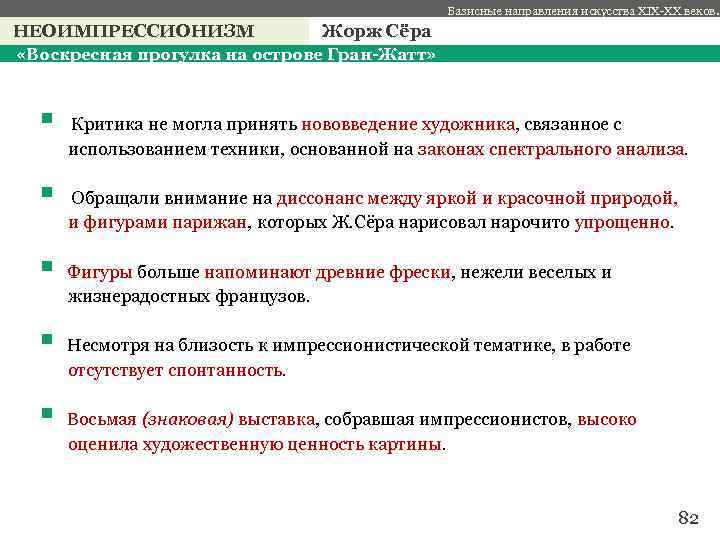Click the phrase «отсутствует спонтанность.»
The height and width of the screenshot is (540, 720).
pos(177,370)
